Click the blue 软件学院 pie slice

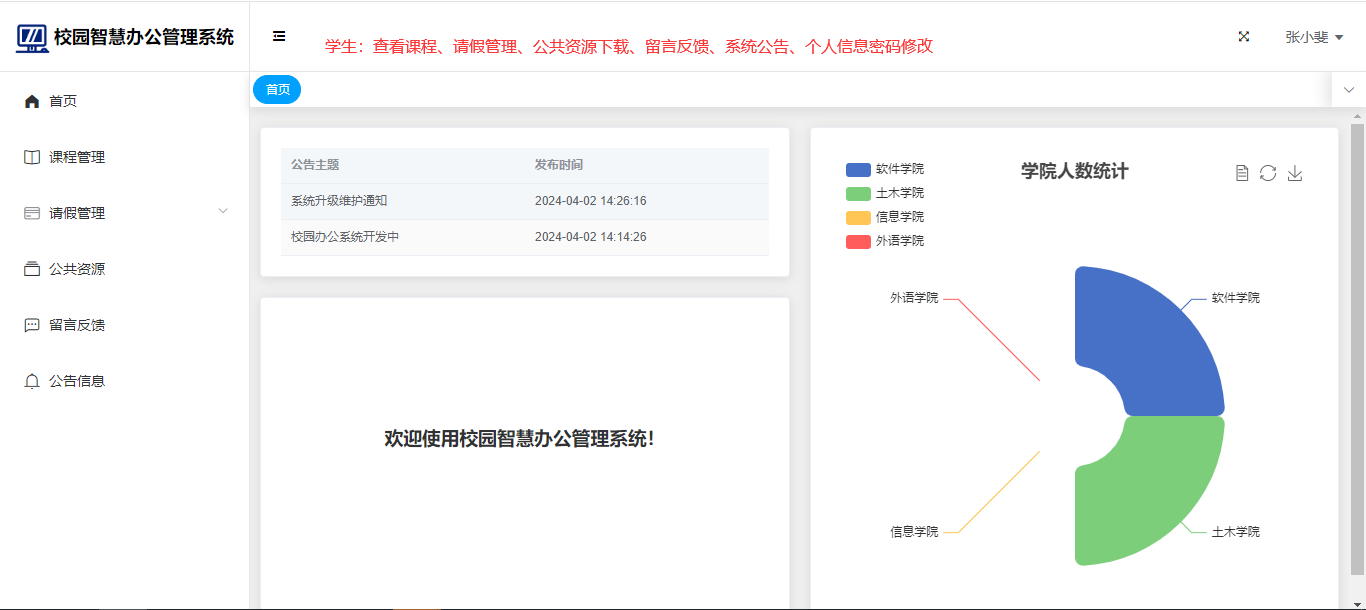tap(1150, 340)
